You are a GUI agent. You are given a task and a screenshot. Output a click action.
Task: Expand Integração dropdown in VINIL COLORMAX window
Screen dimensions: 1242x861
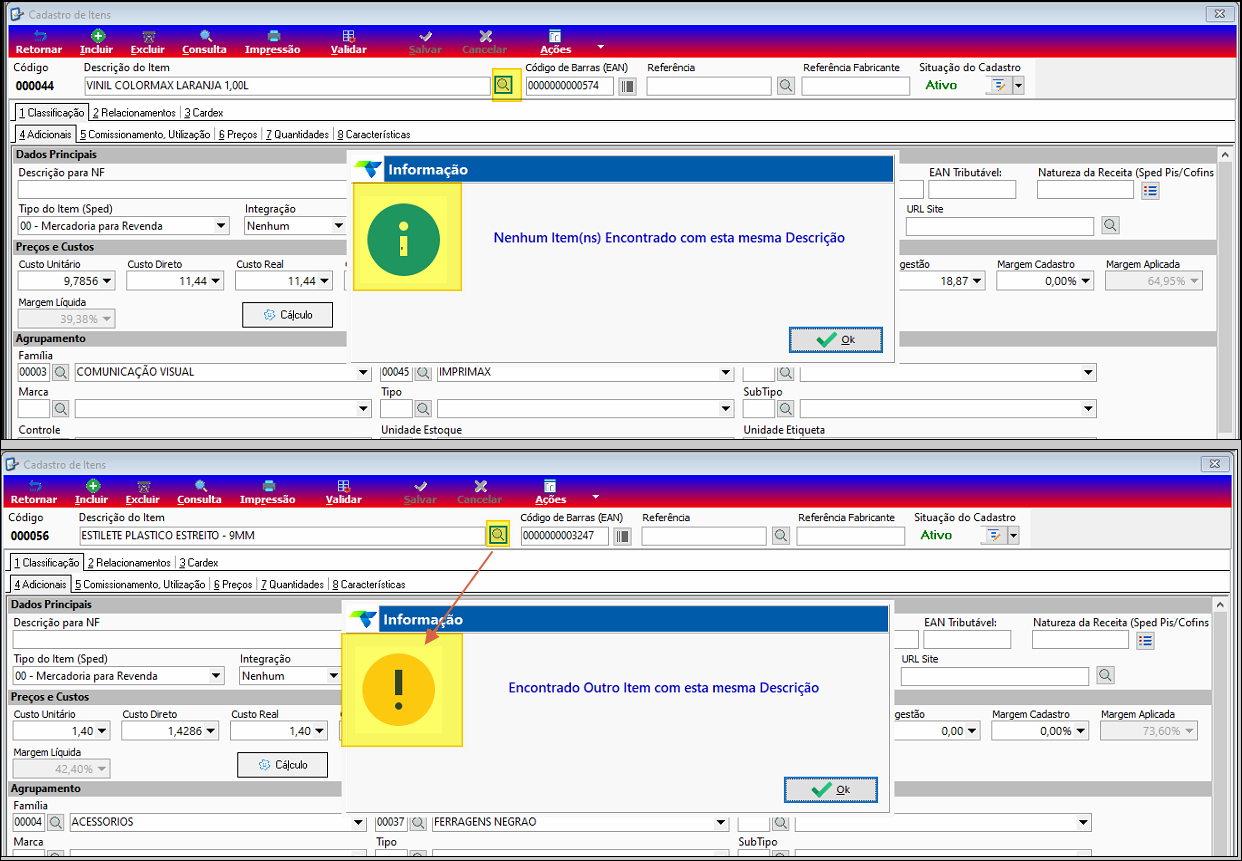tap(338, 226)
